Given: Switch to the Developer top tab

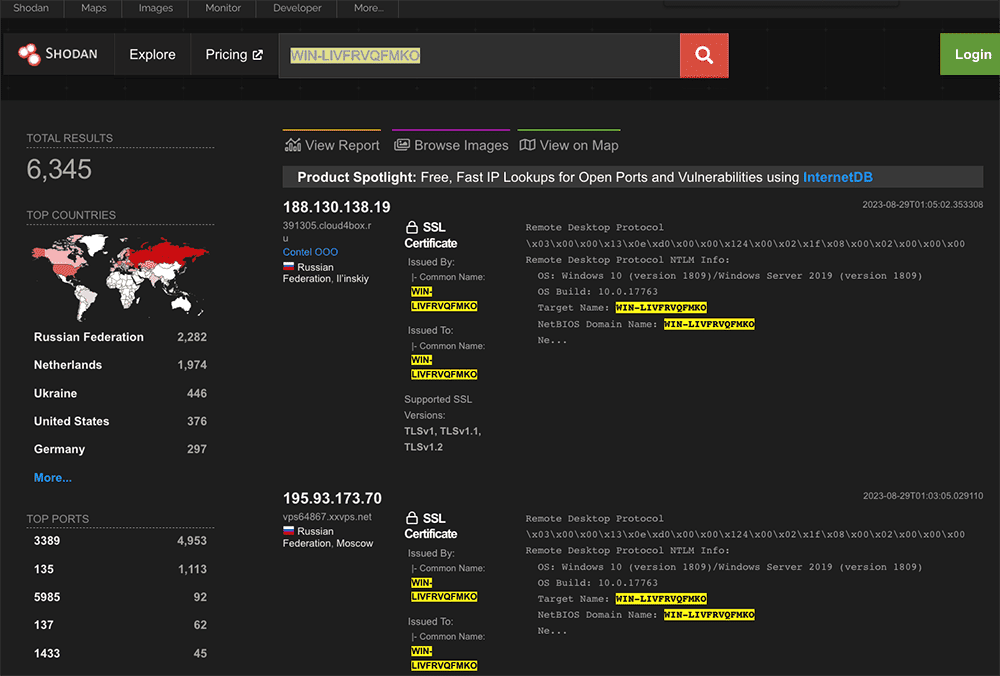Looking at the screenshot, I should click(297, 8).
